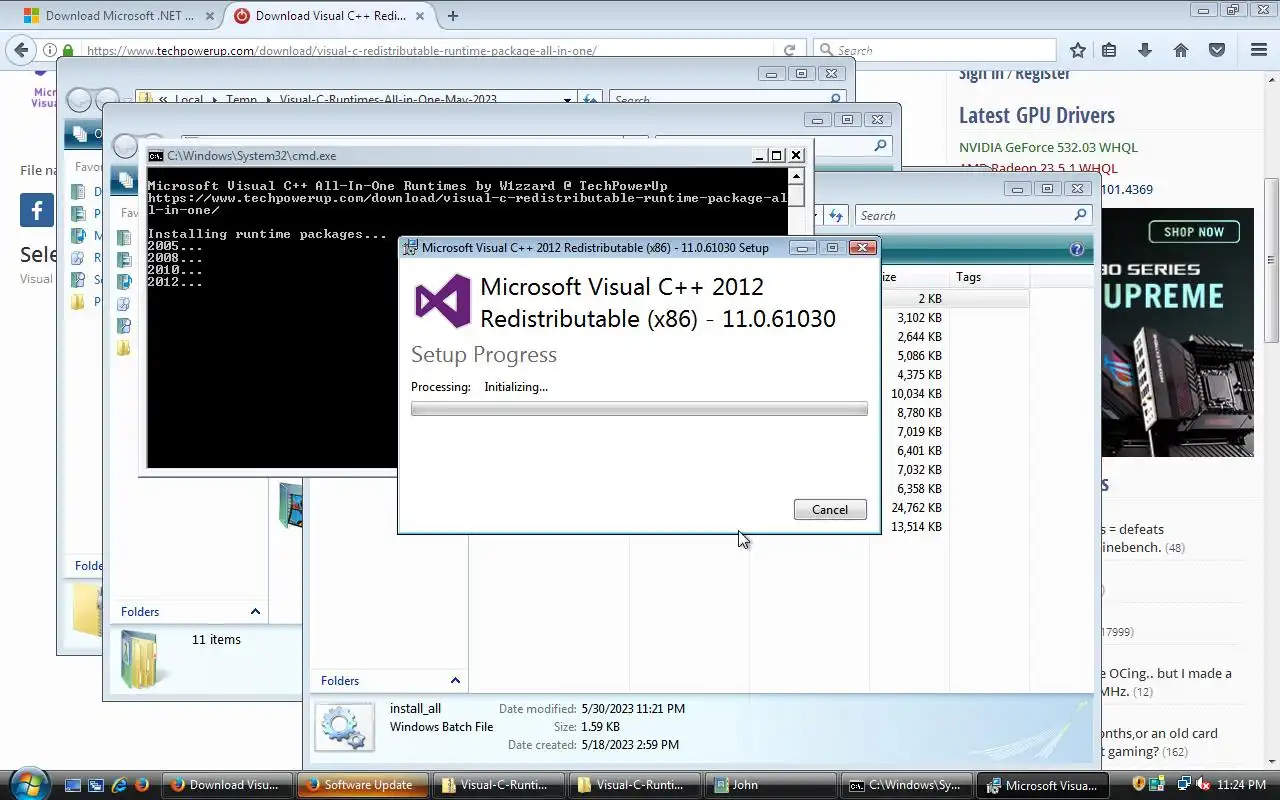Select the install_all batch file icon in details pane
The height and width of the screenshot is (800, 1280).
(x=344, y=727)
